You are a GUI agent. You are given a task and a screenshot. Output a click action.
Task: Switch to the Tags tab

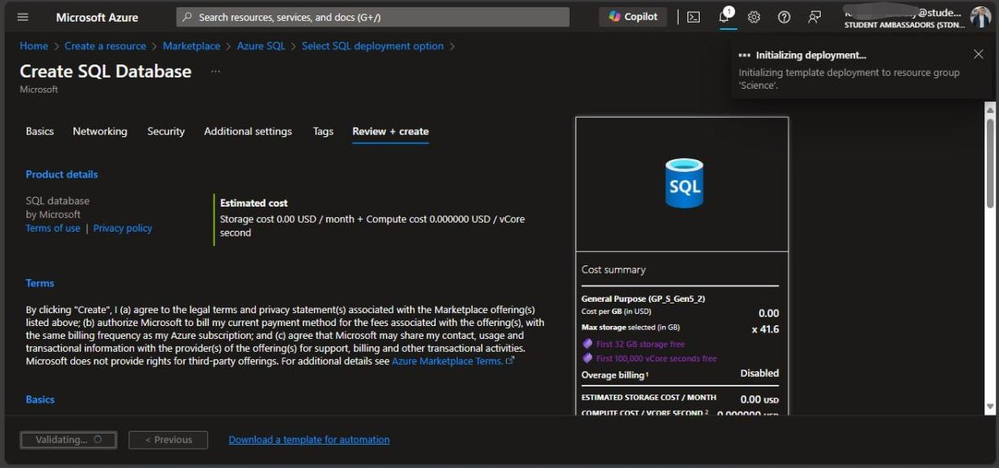point(323,131)
